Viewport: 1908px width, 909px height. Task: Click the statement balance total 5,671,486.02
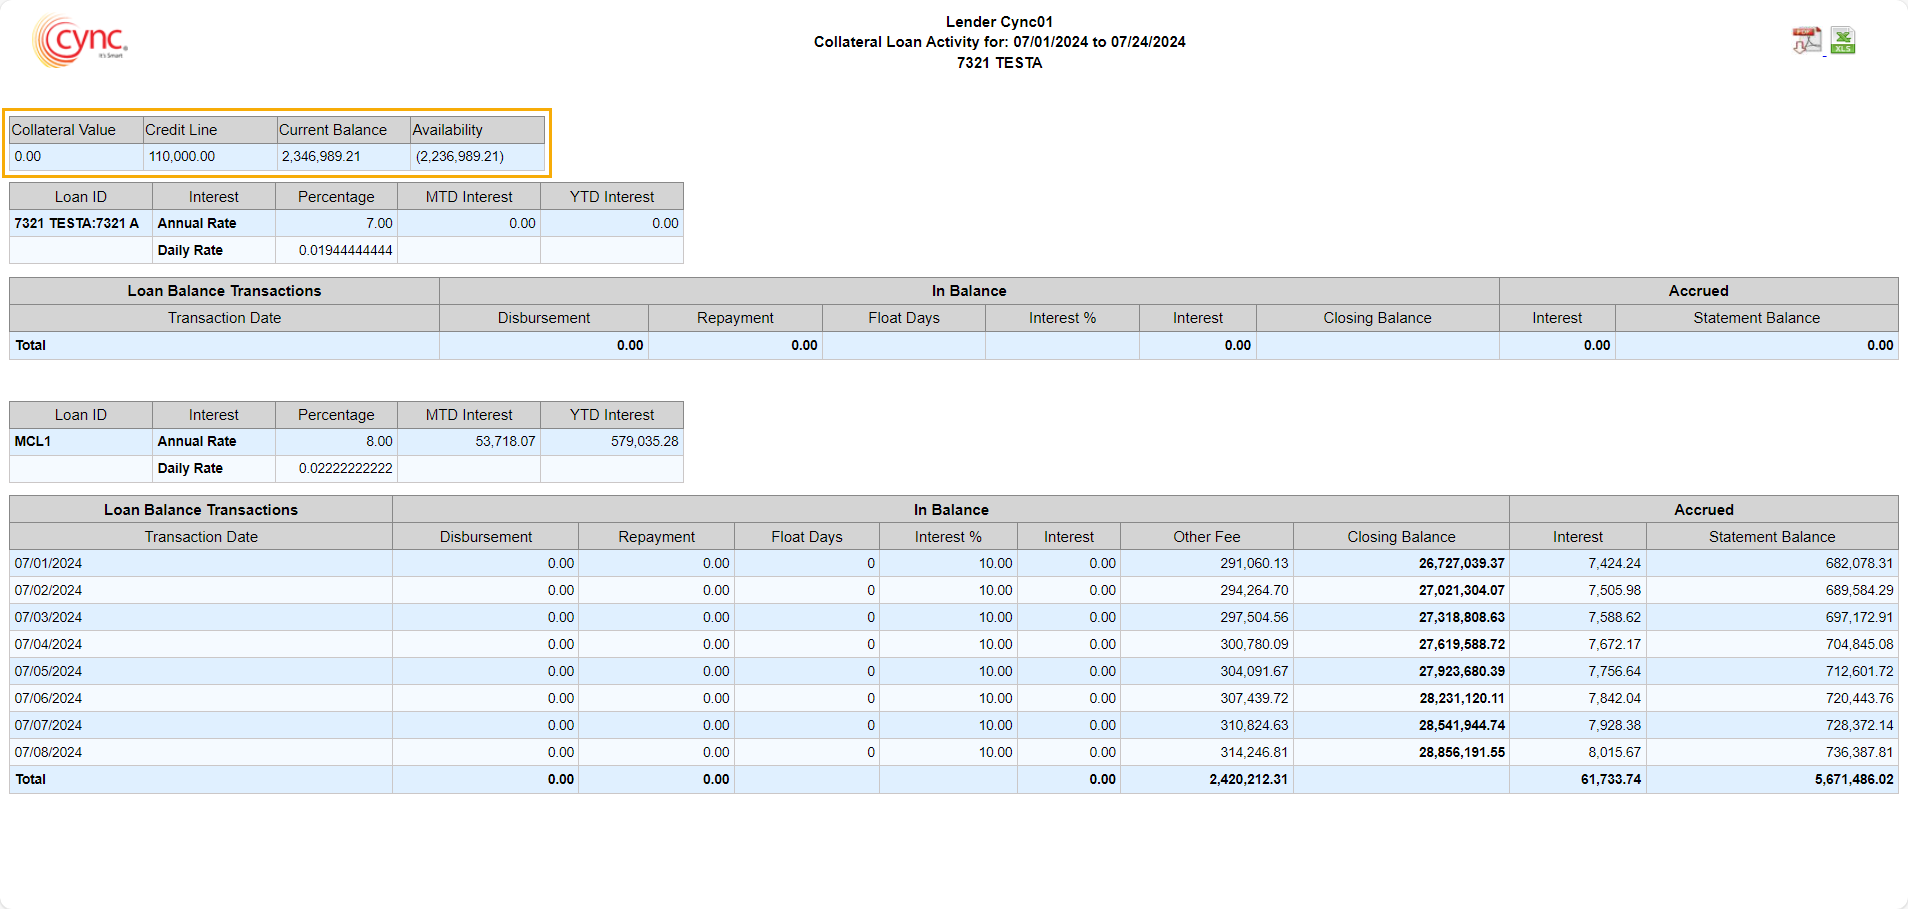(1854, 780)
